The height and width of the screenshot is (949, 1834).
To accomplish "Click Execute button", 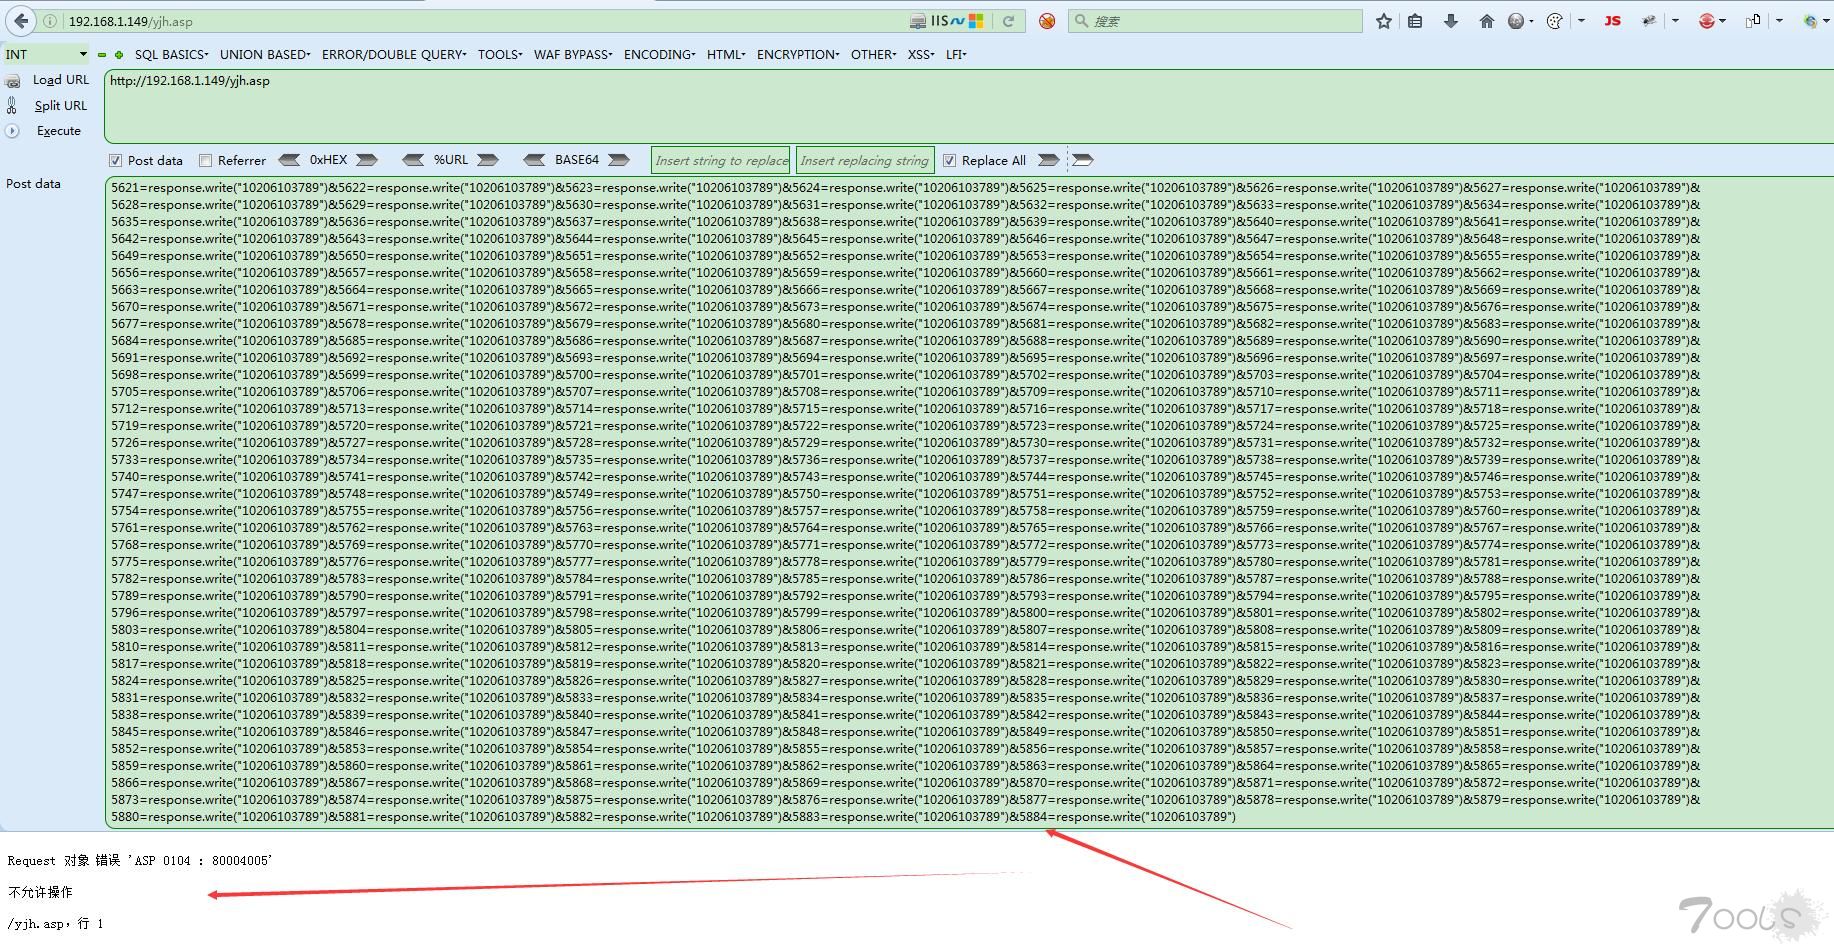I will [x=59, y=131].
